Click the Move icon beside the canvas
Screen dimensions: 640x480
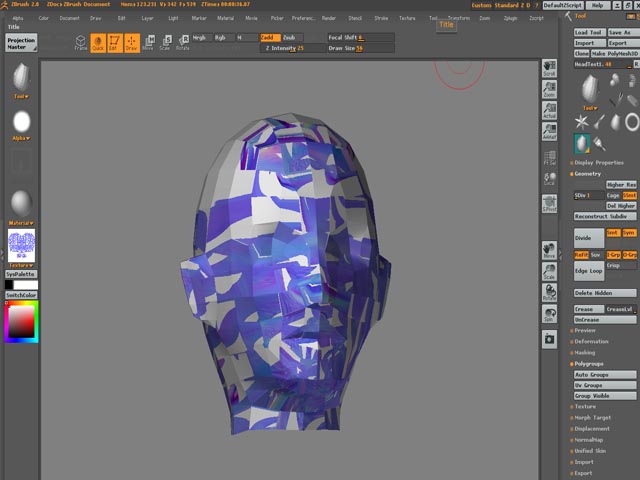tap(549, 250)
